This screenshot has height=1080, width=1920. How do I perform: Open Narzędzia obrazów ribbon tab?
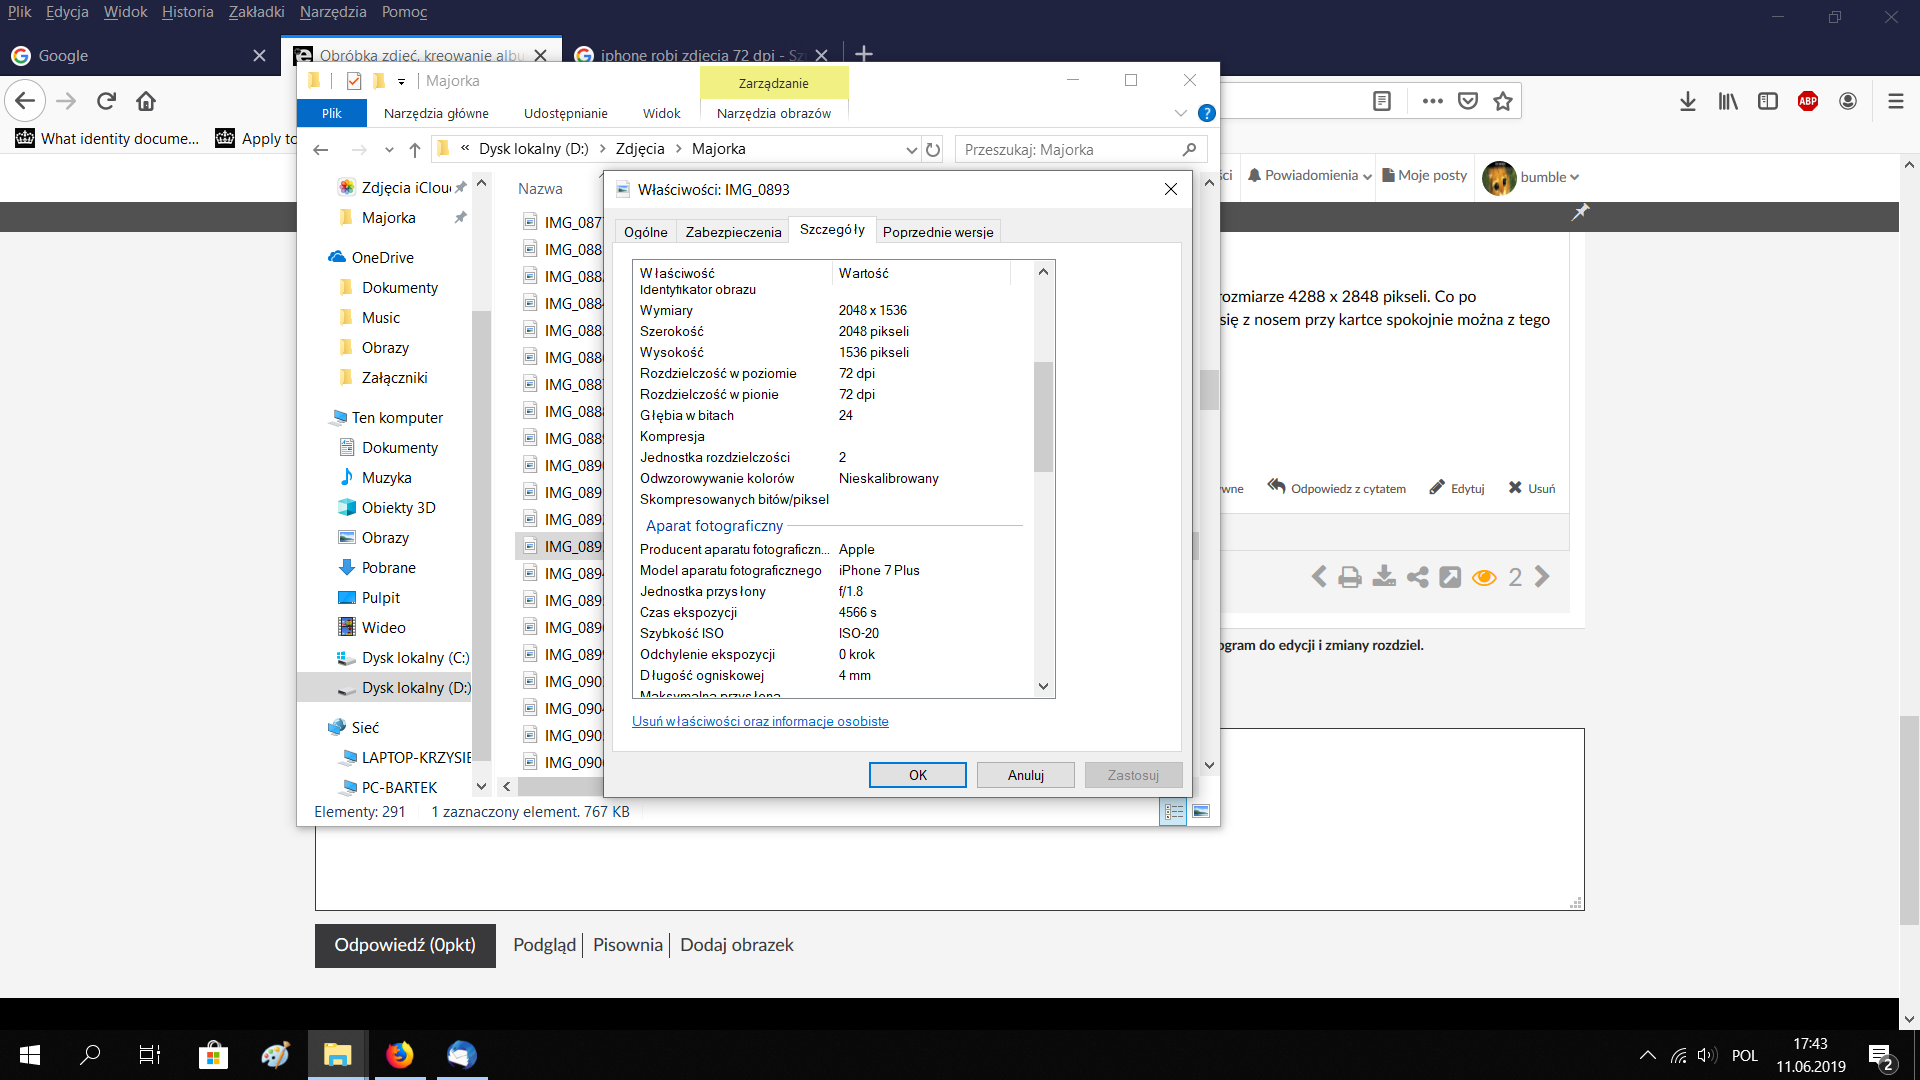pyautogui.click(x=774, y=113)
